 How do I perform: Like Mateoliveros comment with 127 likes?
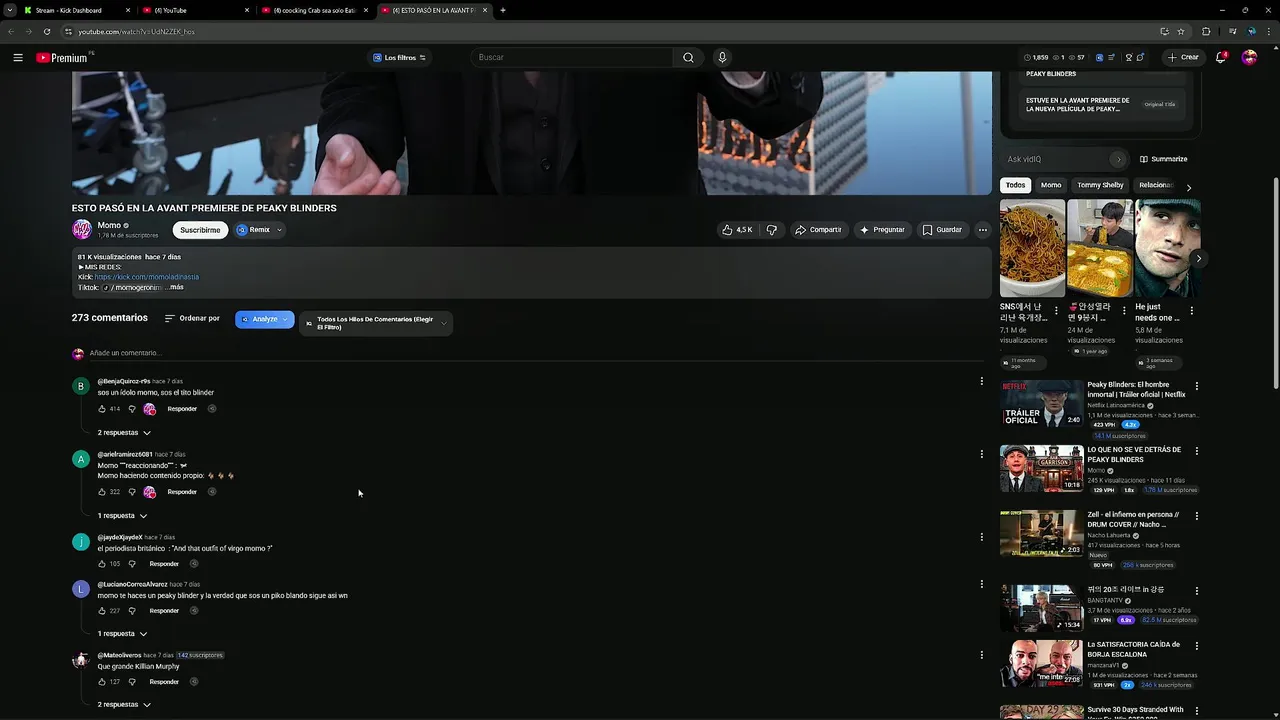pos(102,682)
